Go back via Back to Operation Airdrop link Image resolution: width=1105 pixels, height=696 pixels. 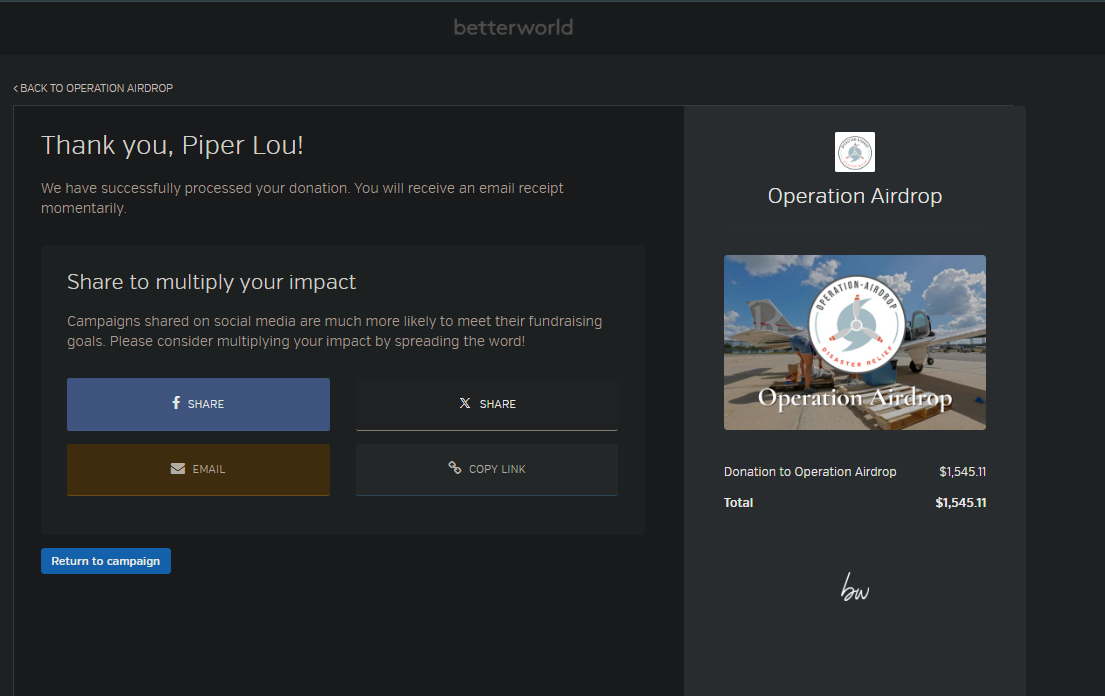pyautogui.click(x=96, y=88)
